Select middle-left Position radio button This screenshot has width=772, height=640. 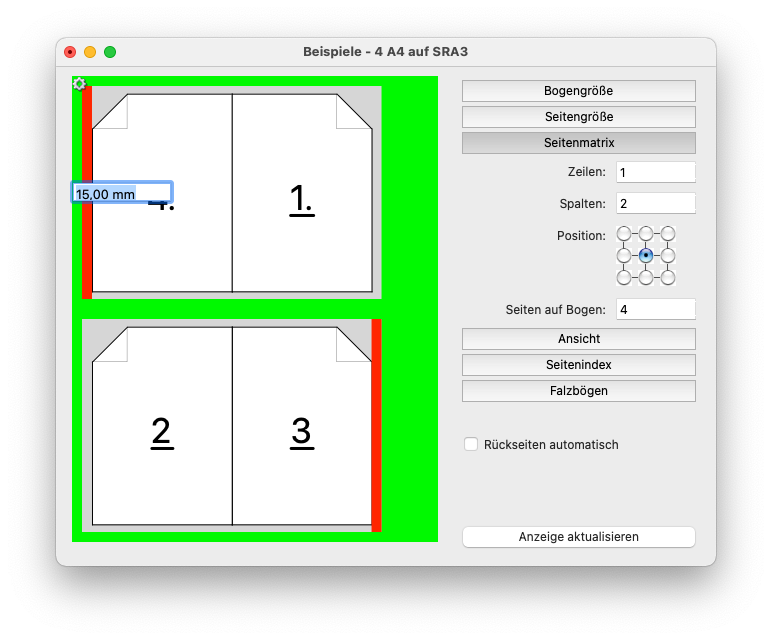(624, 256)
